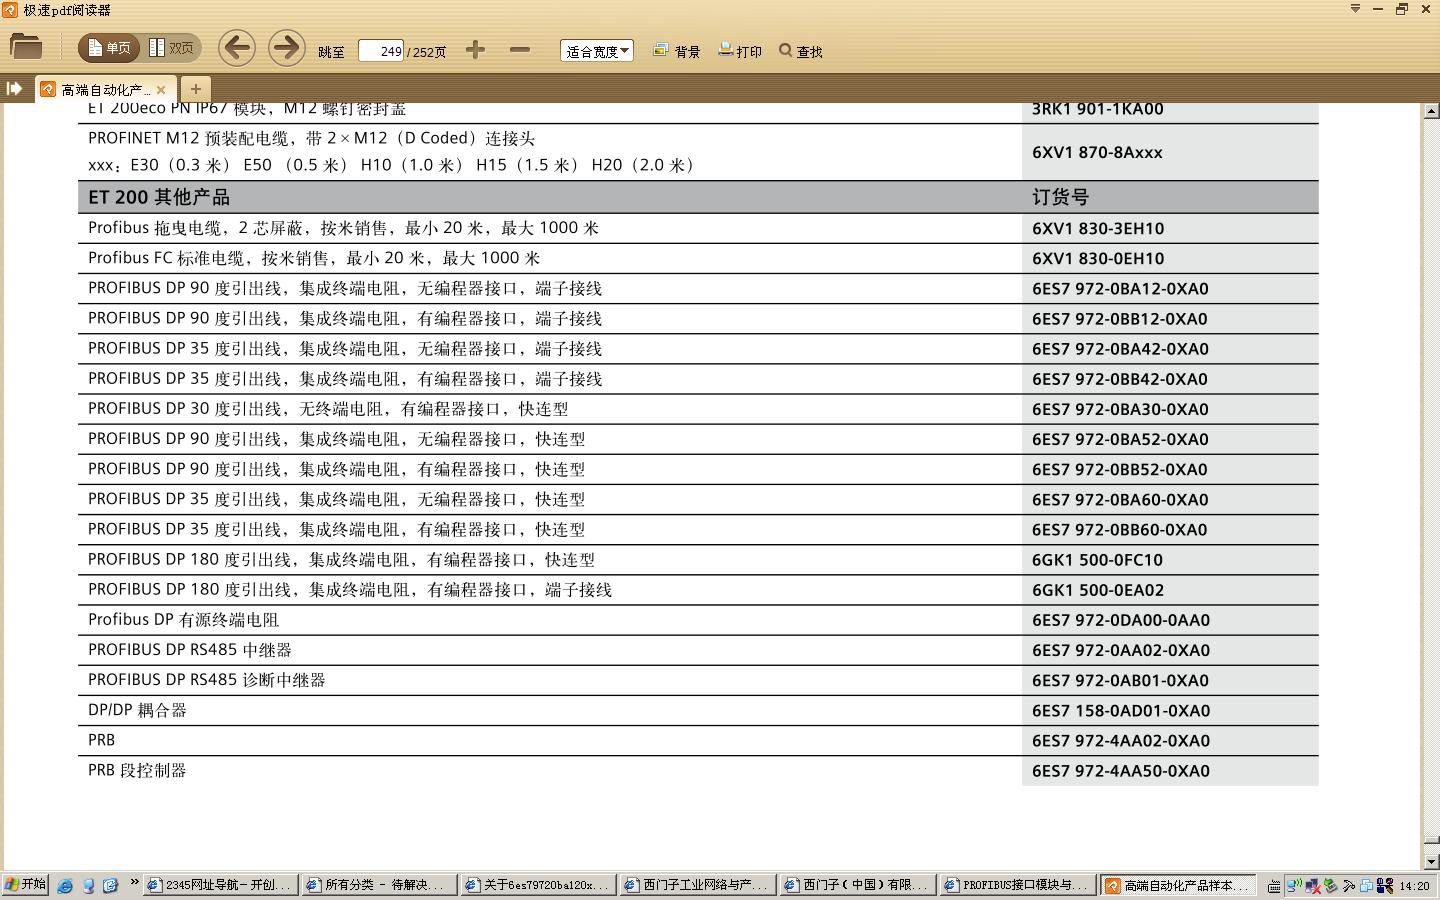Click order number 6ES7 972-0AA02-0XA0
Screen dimensions: 1440x900
click(1121, 650)
